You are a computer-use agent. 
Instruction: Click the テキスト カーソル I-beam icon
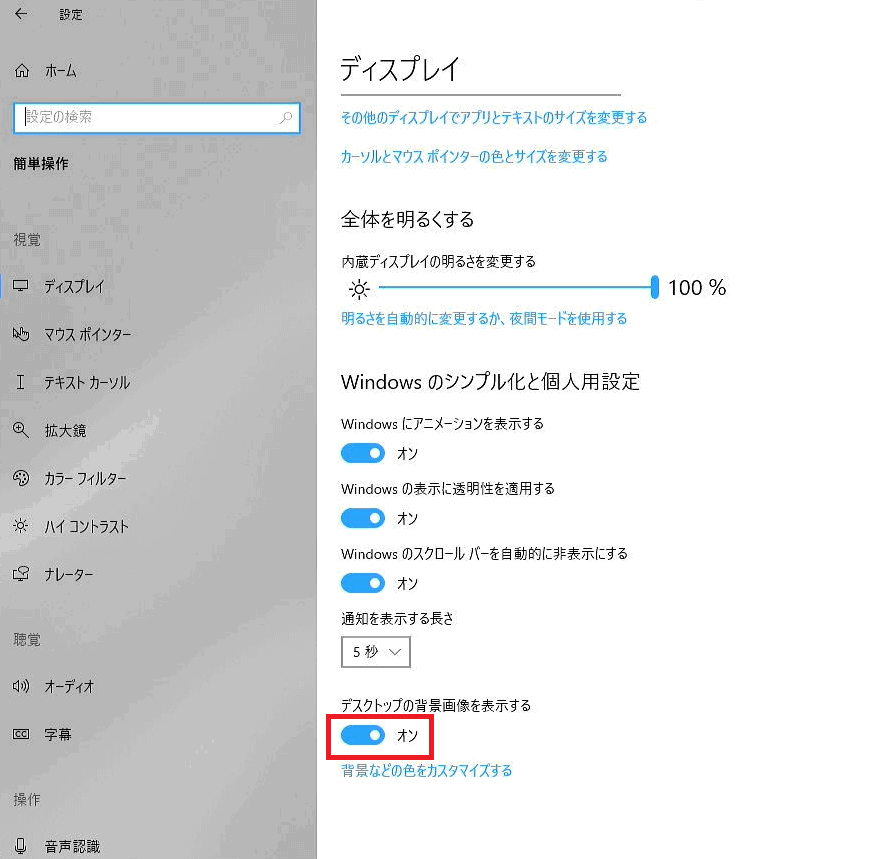(x=20, y=382)
